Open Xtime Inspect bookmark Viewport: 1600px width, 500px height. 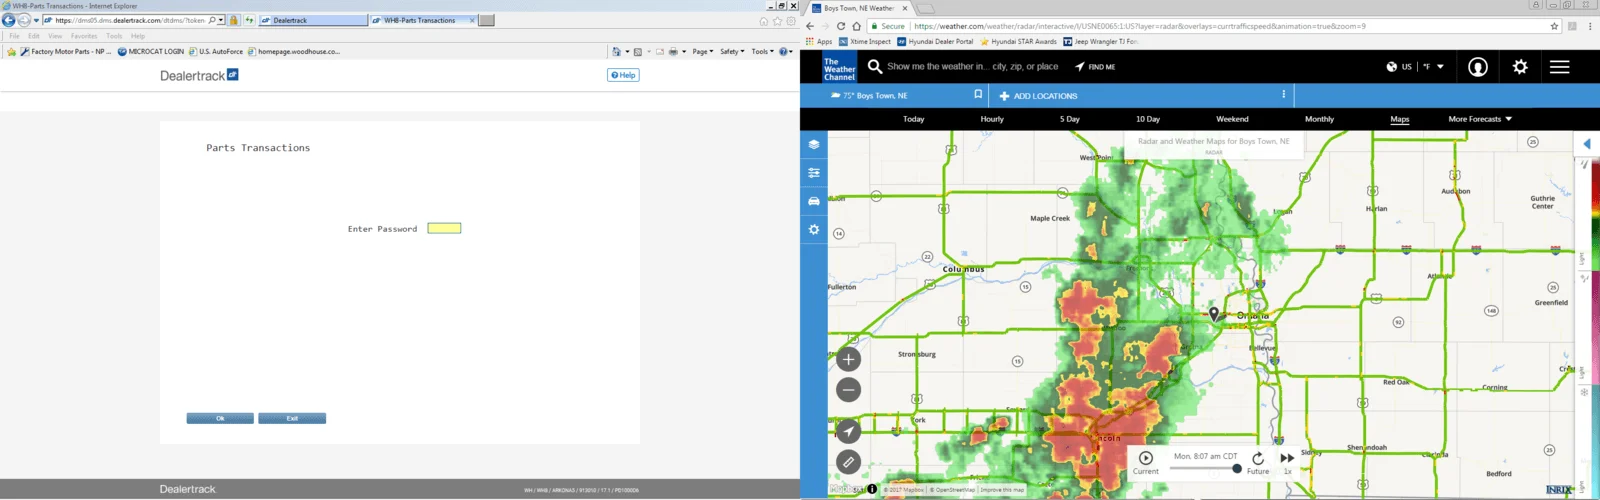click(865, 42)
